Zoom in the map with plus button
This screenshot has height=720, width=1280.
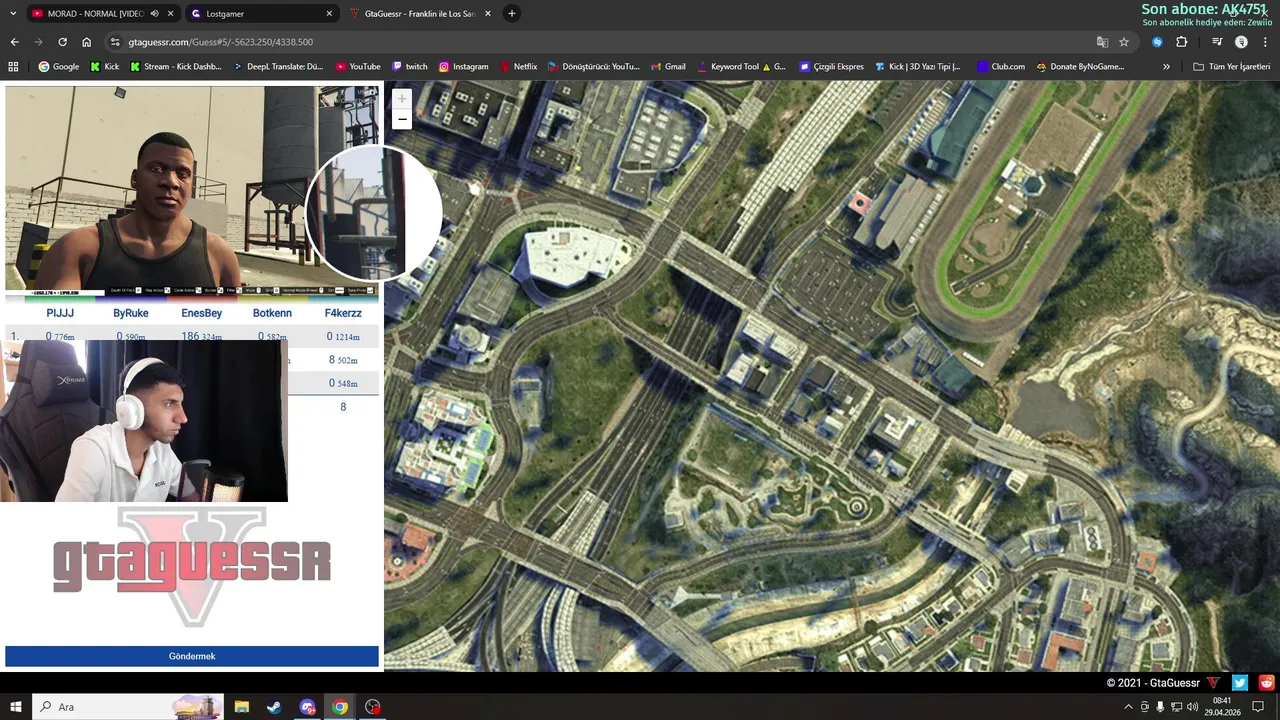pos(401,99)
